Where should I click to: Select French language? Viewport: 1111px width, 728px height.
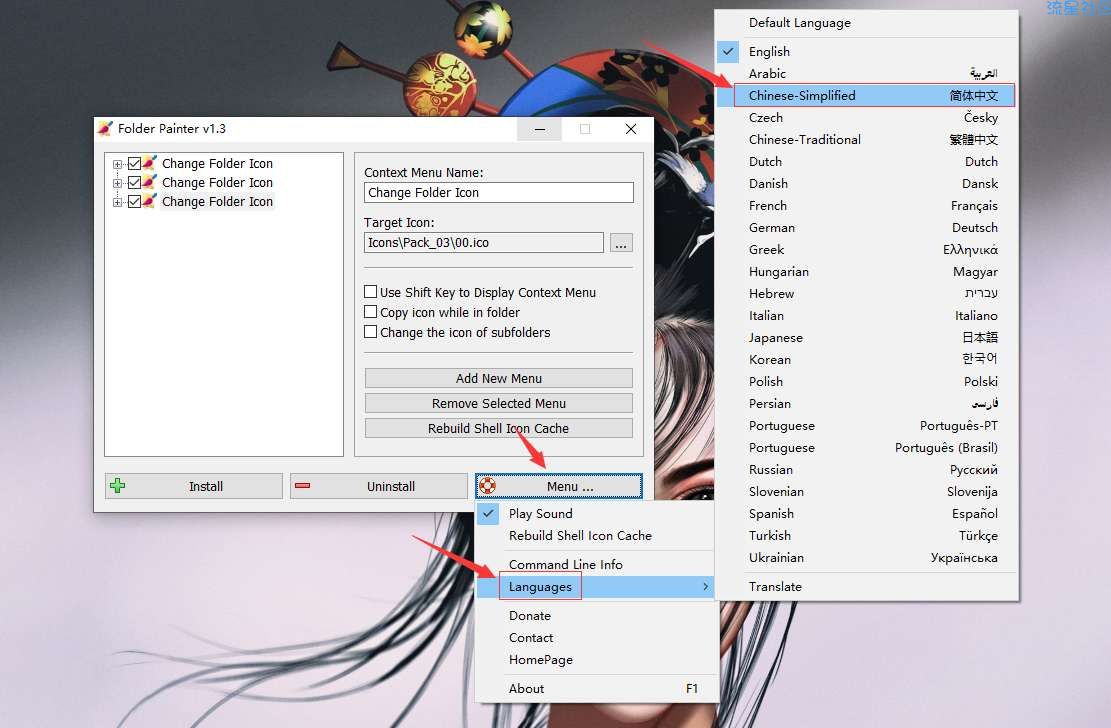point(867,205)
